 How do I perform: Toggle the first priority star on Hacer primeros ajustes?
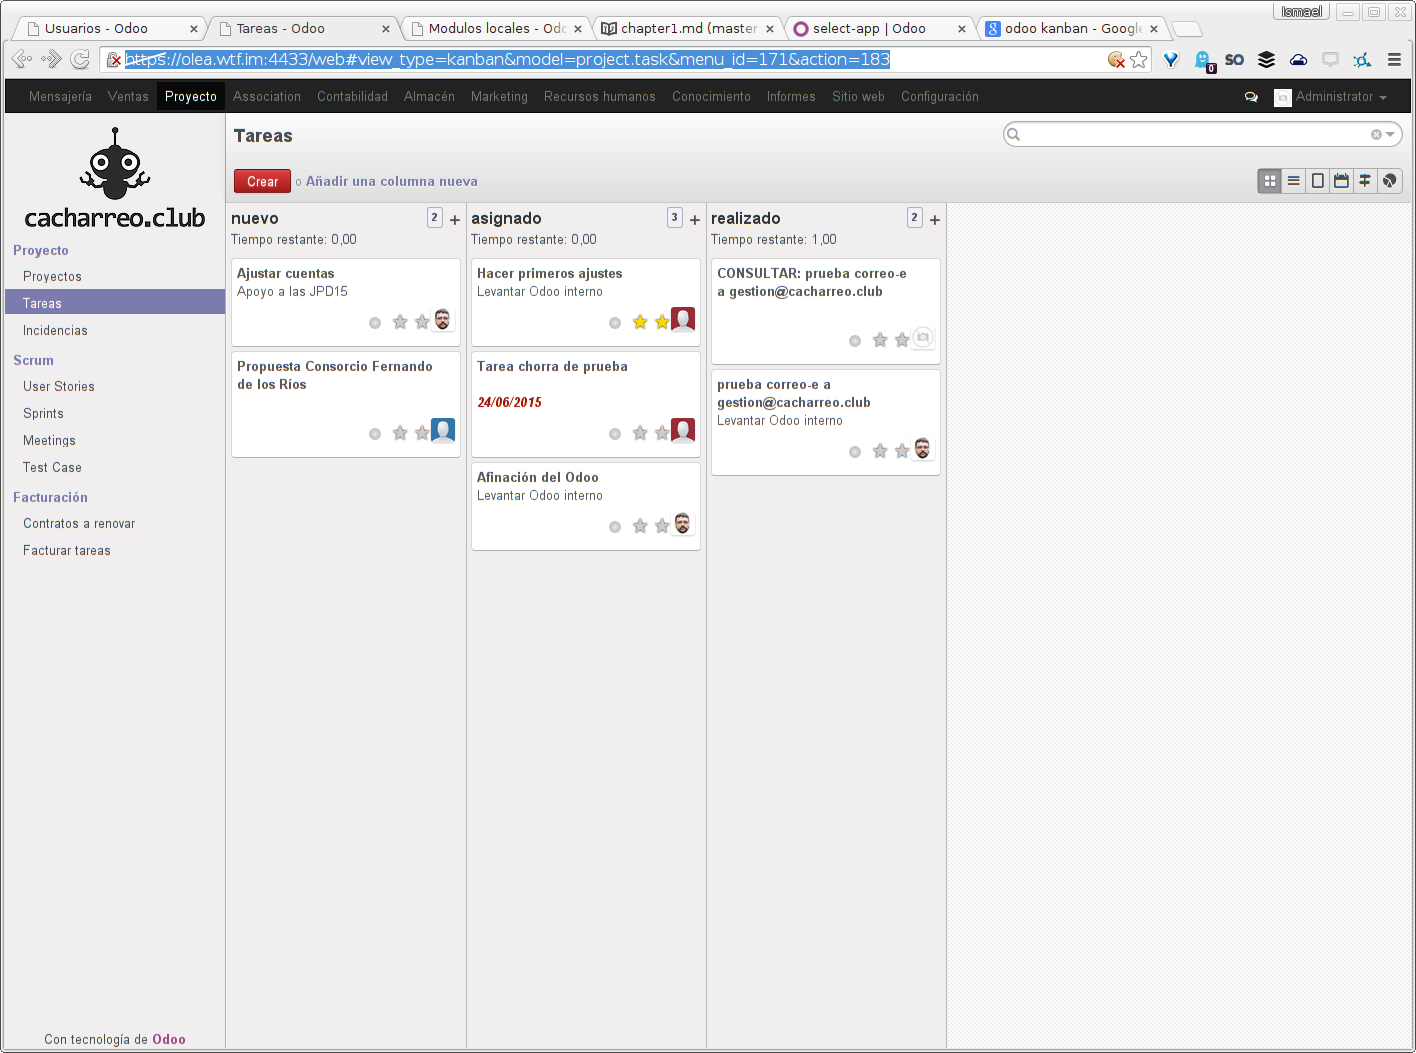(640, 322)
